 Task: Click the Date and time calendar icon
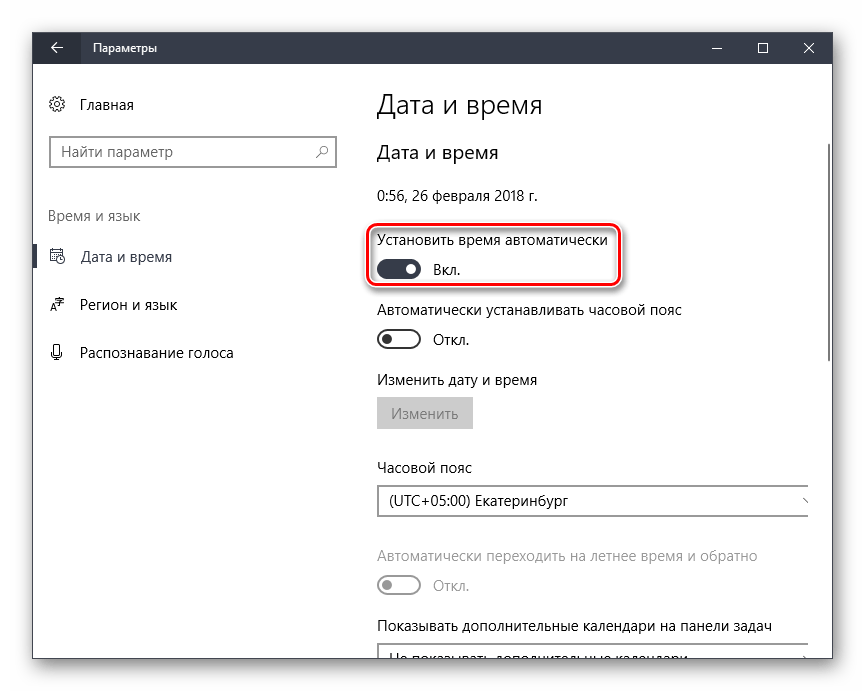pyautogui.click(x=57, y=257)
